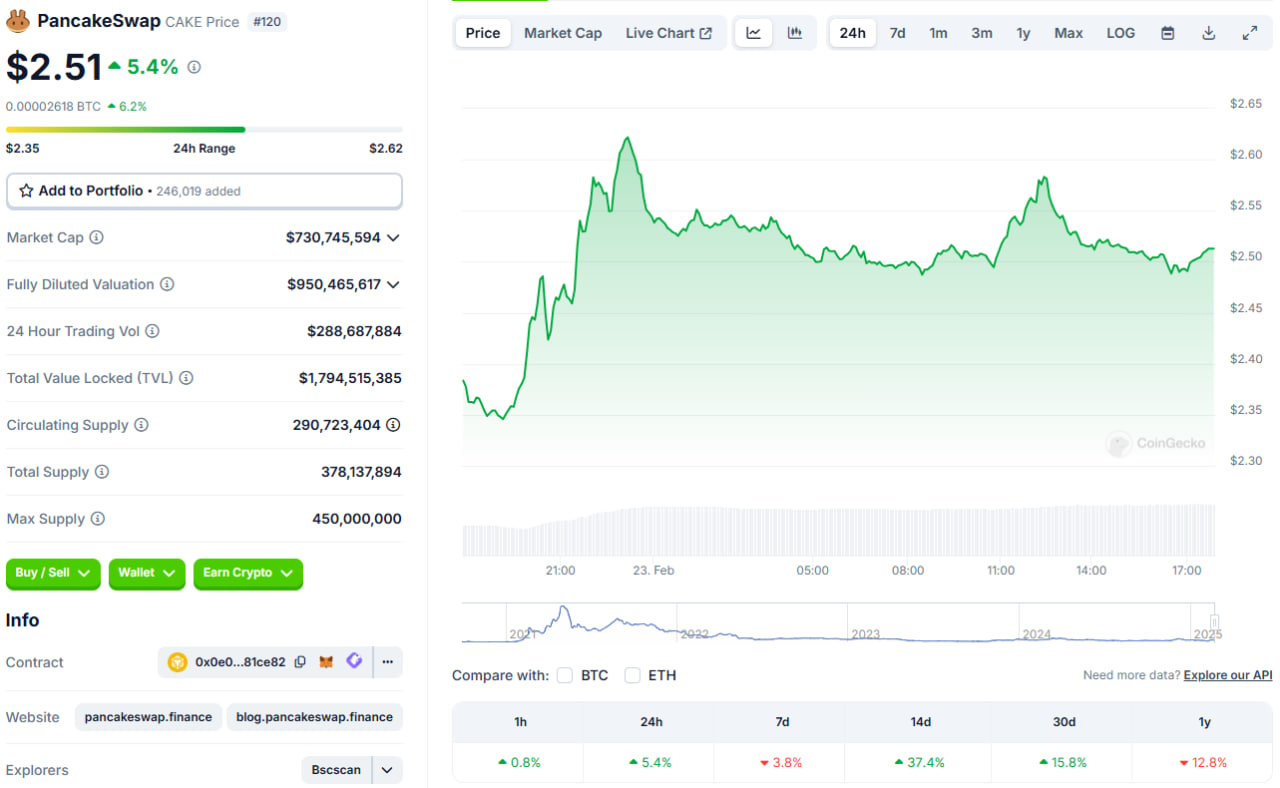Click the Fully Diluted Valuation info icon

[x=167, y=284]
